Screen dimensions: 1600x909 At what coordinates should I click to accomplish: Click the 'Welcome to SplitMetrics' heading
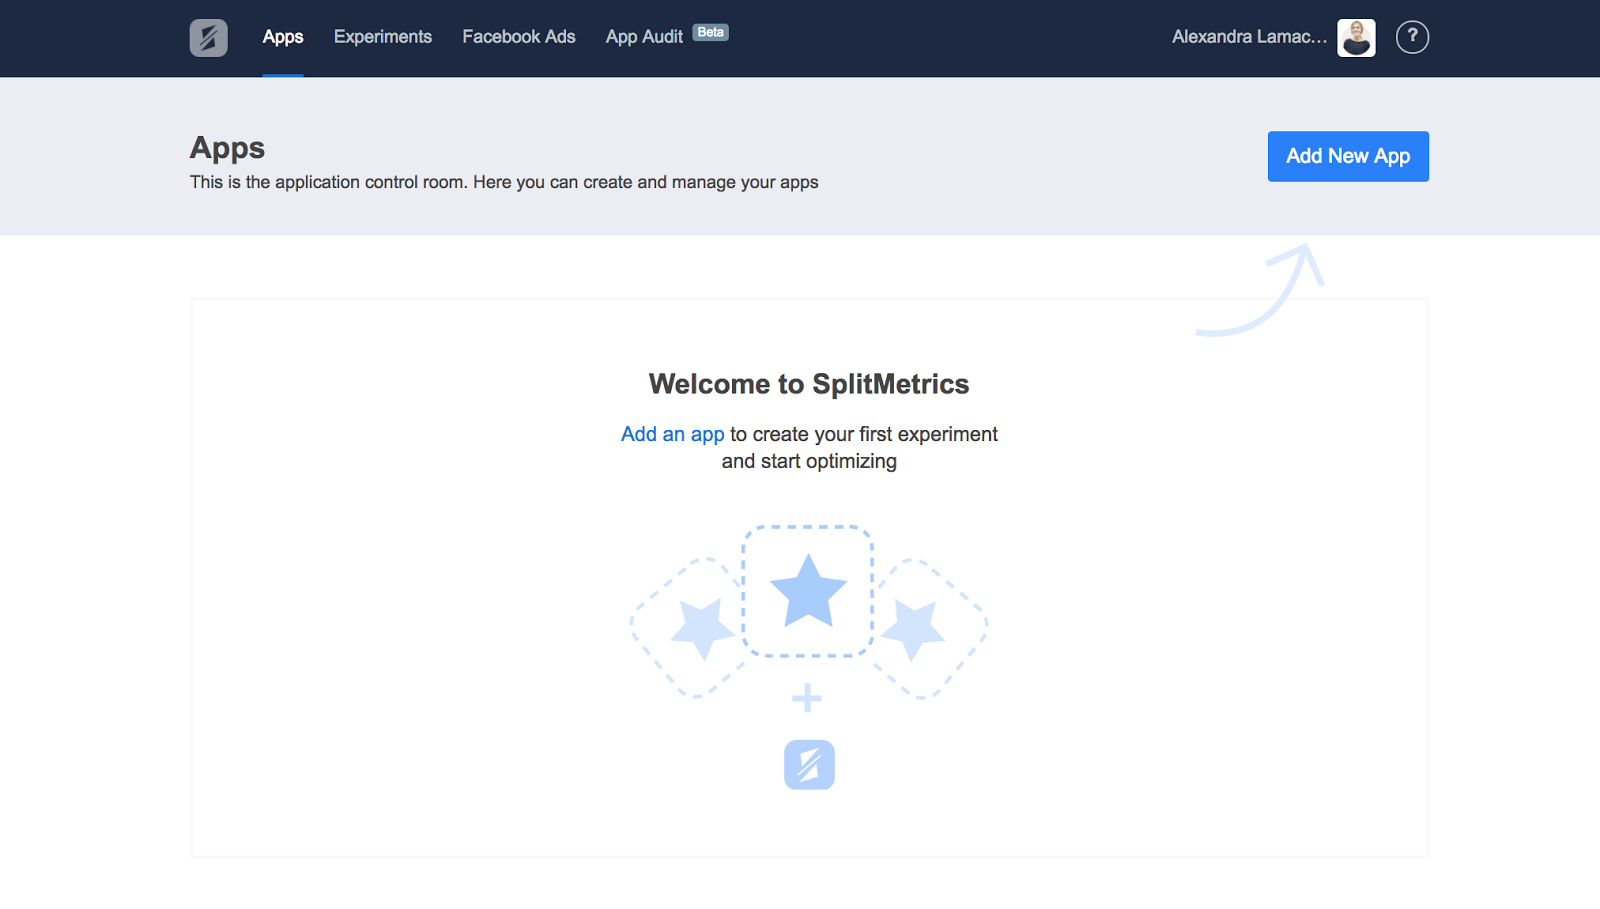(x=809, y=384)
